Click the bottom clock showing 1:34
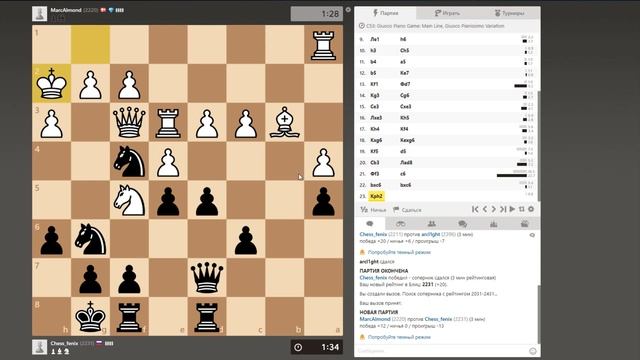The width and height of the screenshot is (640, 360). pyautogui.click(x=317, y=347)
